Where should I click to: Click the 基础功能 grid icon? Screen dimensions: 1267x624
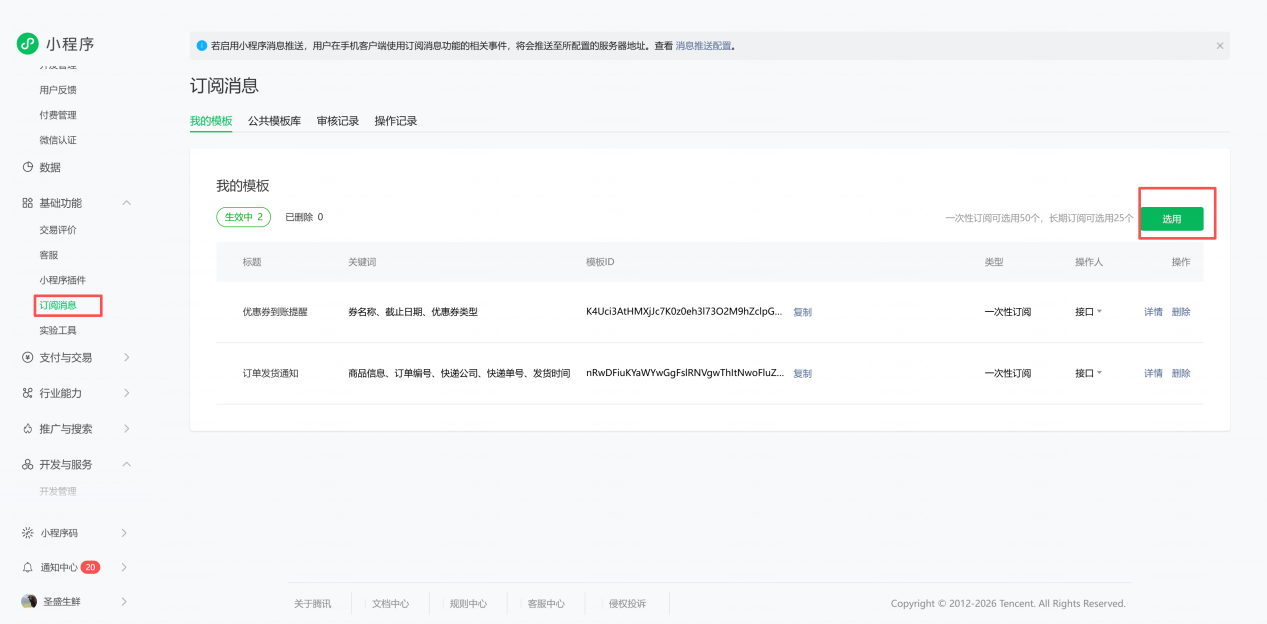[28, 203]
